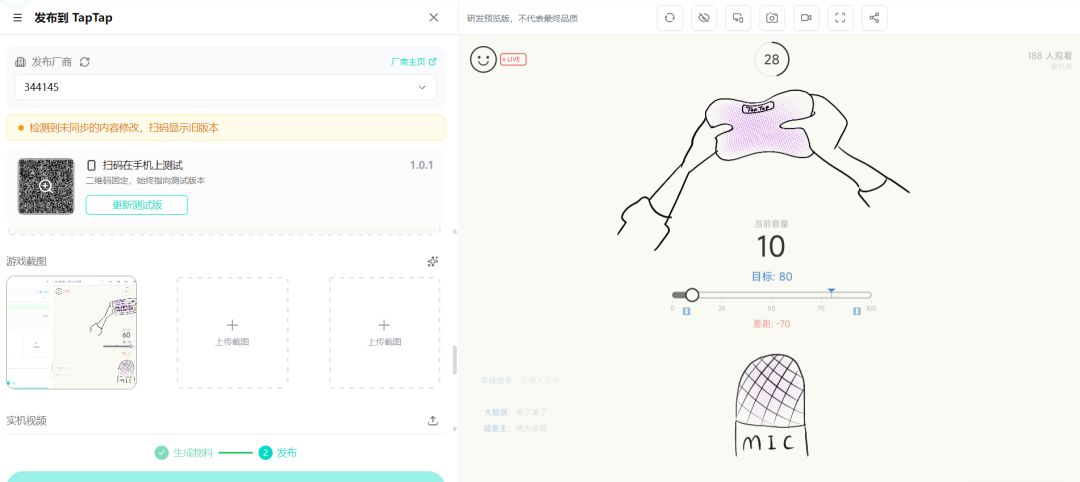Refresh the 发布厂商 list
Screen dimensions: 1080x482
tap(85, 62)
